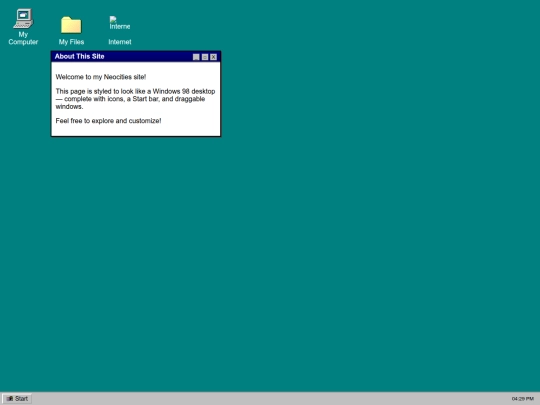Open the Internet desktop icon

pos(120,31)
